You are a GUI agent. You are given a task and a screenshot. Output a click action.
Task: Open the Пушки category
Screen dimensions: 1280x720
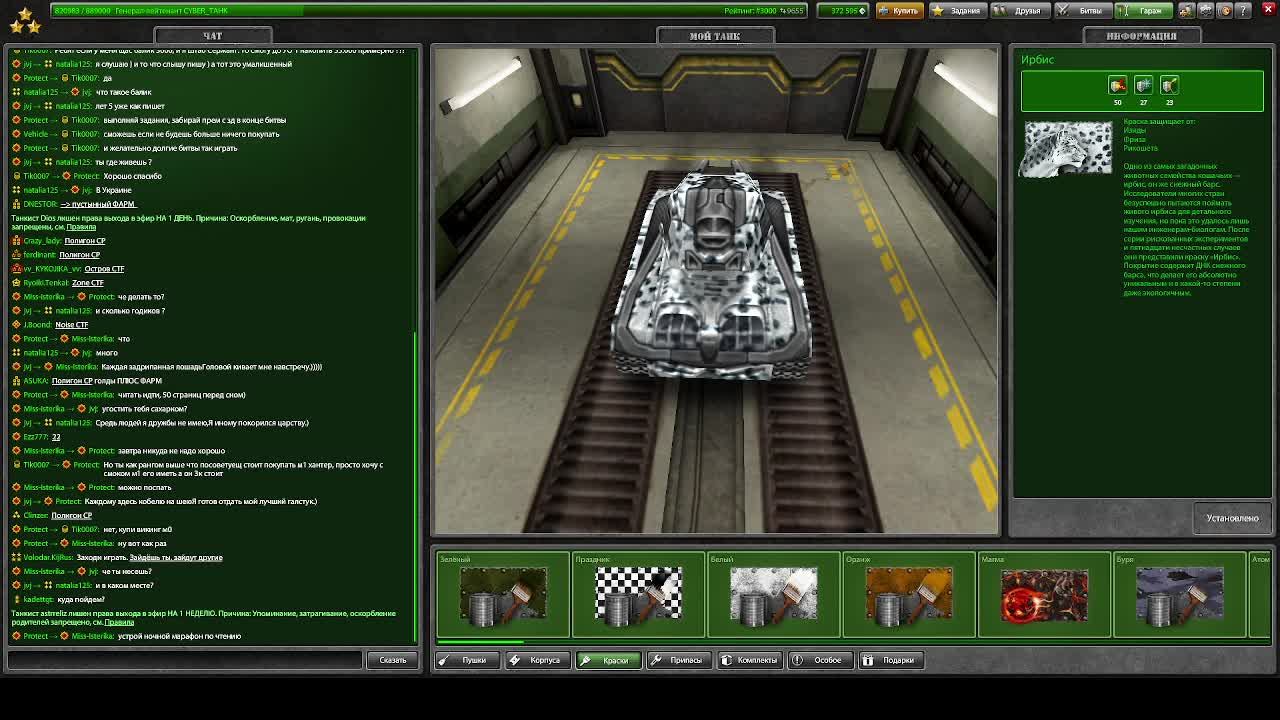point(466,660)
